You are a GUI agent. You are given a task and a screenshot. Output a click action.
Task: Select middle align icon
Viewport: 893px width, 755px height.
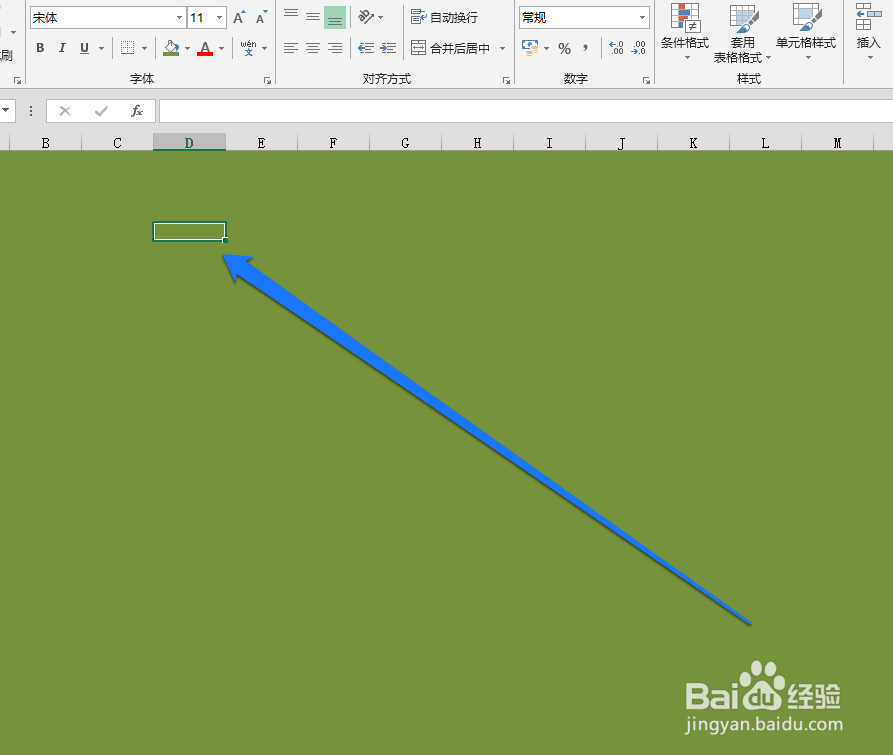(313, 17)
